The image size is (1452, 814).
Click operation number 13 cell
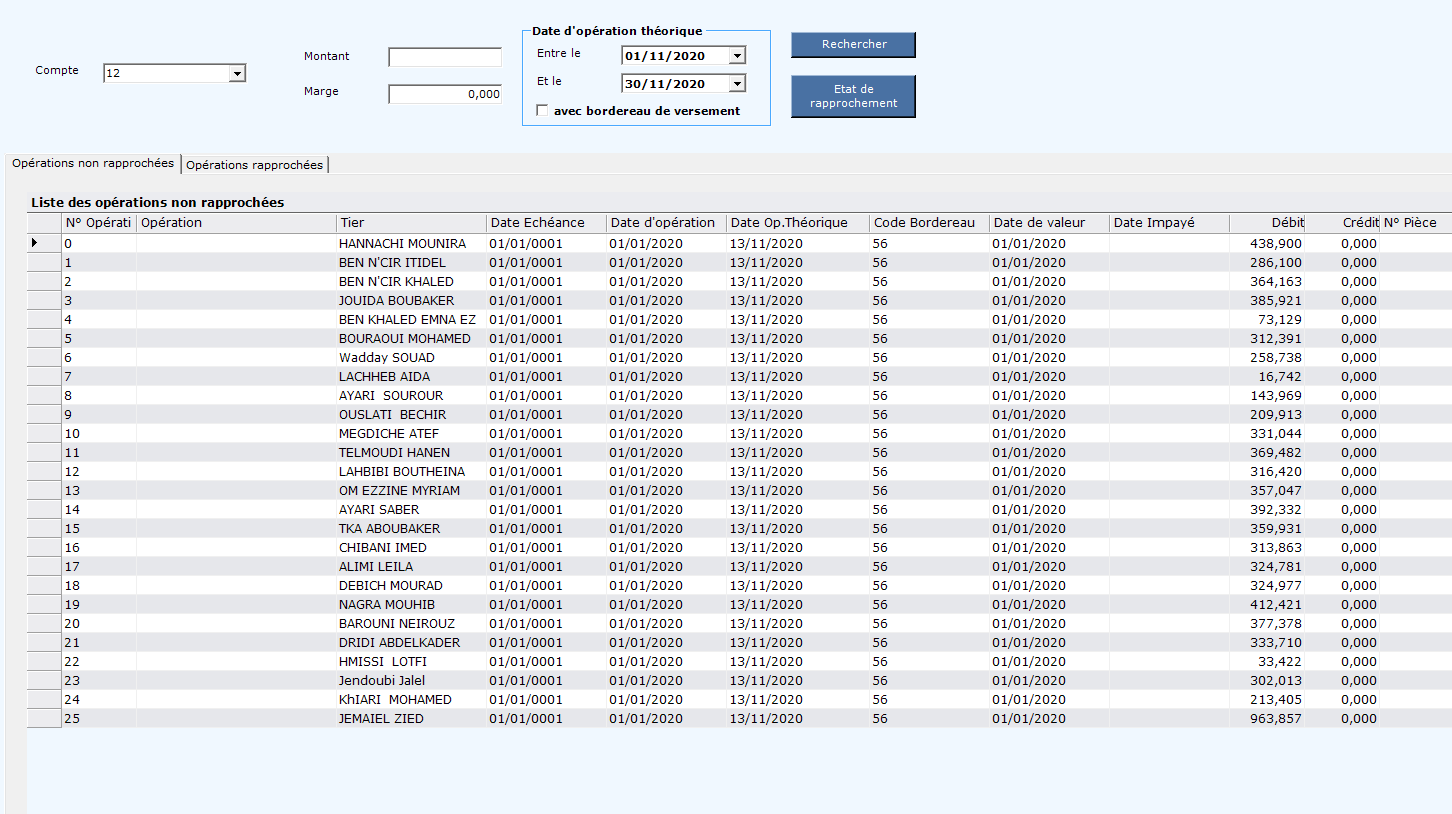point(99,490)
